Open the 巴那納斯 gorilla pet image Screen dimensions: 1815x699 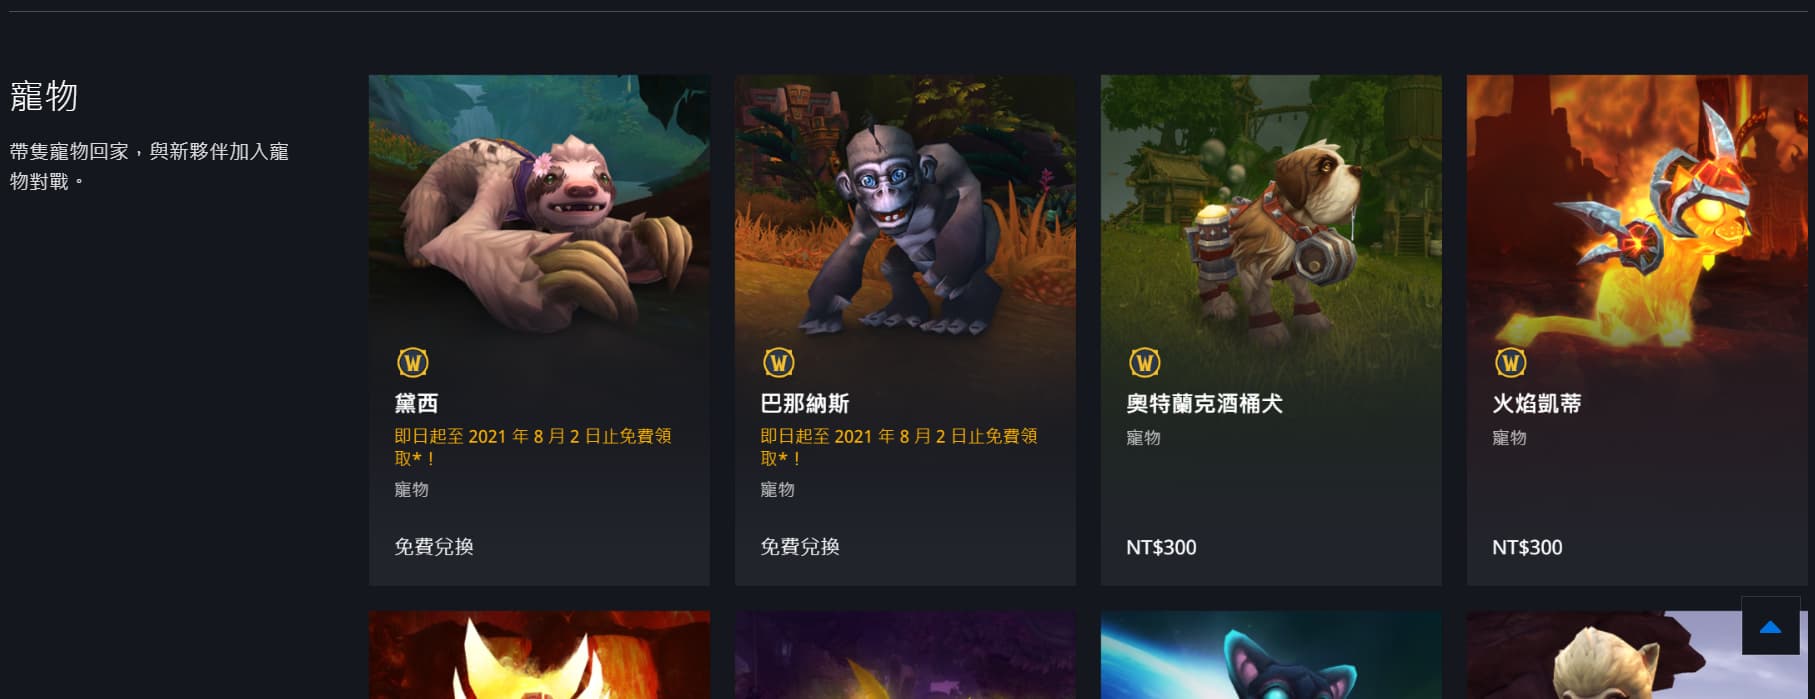point(905,205)
